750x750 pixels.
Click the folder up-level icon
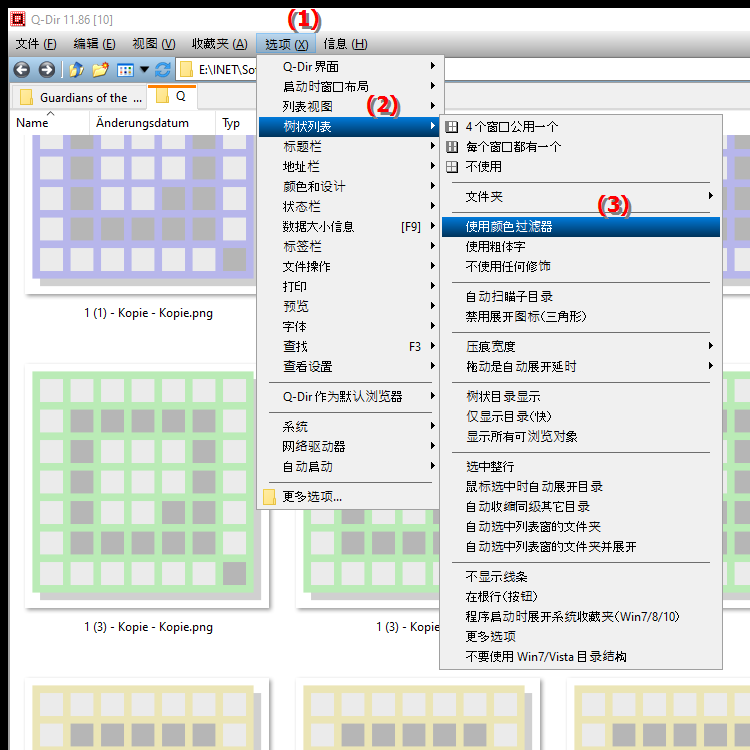[x=76, y=70]
